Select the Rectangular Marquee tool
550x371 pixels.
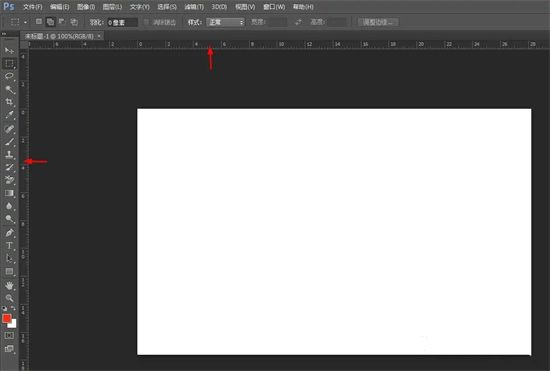pos(9,63)
